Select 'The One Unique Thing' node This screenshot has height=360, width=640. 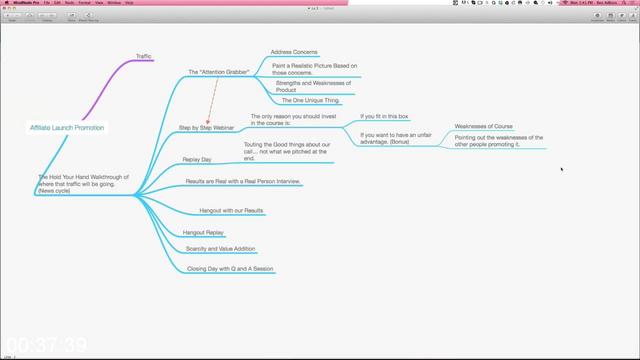[310, 100]
